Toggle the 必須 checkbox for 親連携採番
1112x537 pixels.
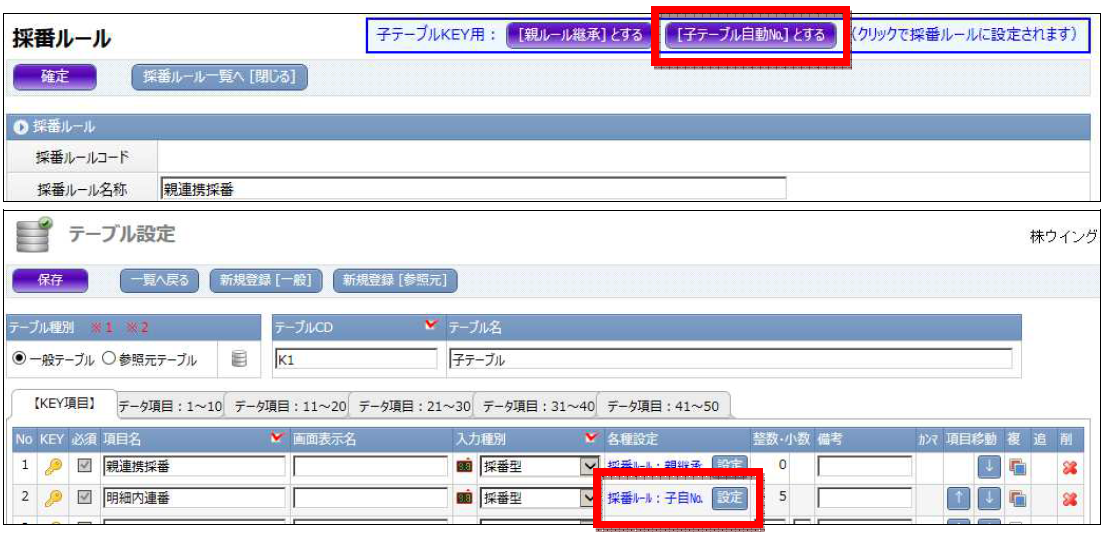[x=85, y=466]
